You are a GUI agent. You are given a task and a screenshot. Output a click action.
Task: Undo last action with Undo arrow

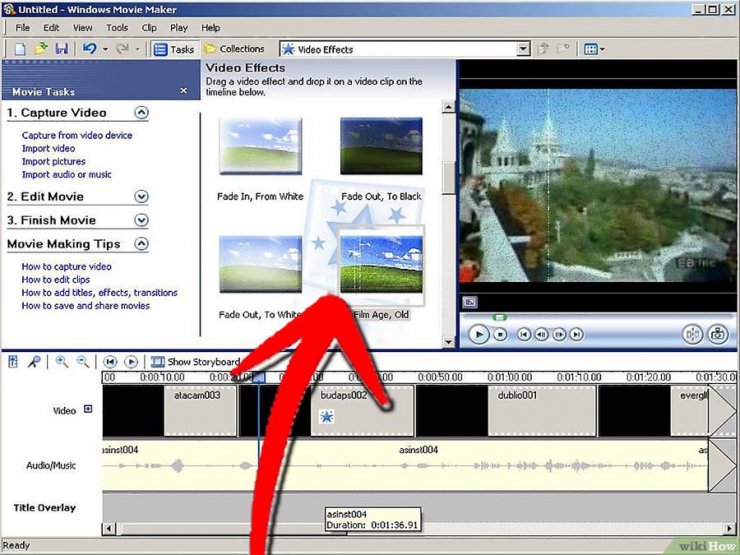point(90,49)
